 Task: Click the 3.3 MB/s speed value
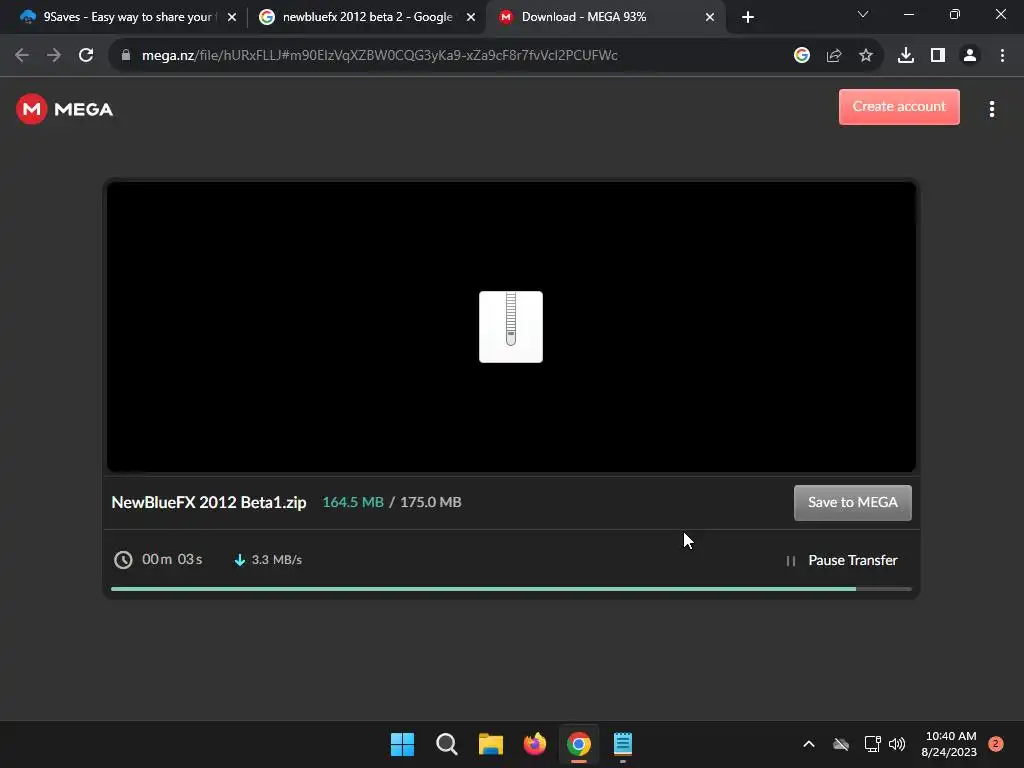[276, 560]
